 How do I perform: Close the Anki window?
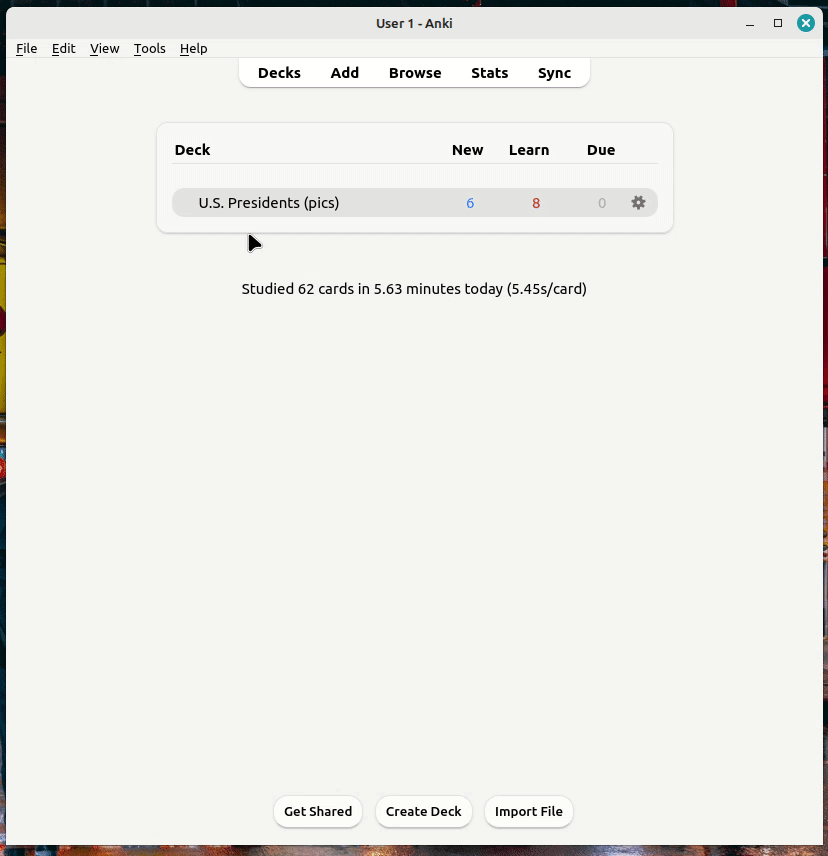pyautogui.click(x=805, y=23)
